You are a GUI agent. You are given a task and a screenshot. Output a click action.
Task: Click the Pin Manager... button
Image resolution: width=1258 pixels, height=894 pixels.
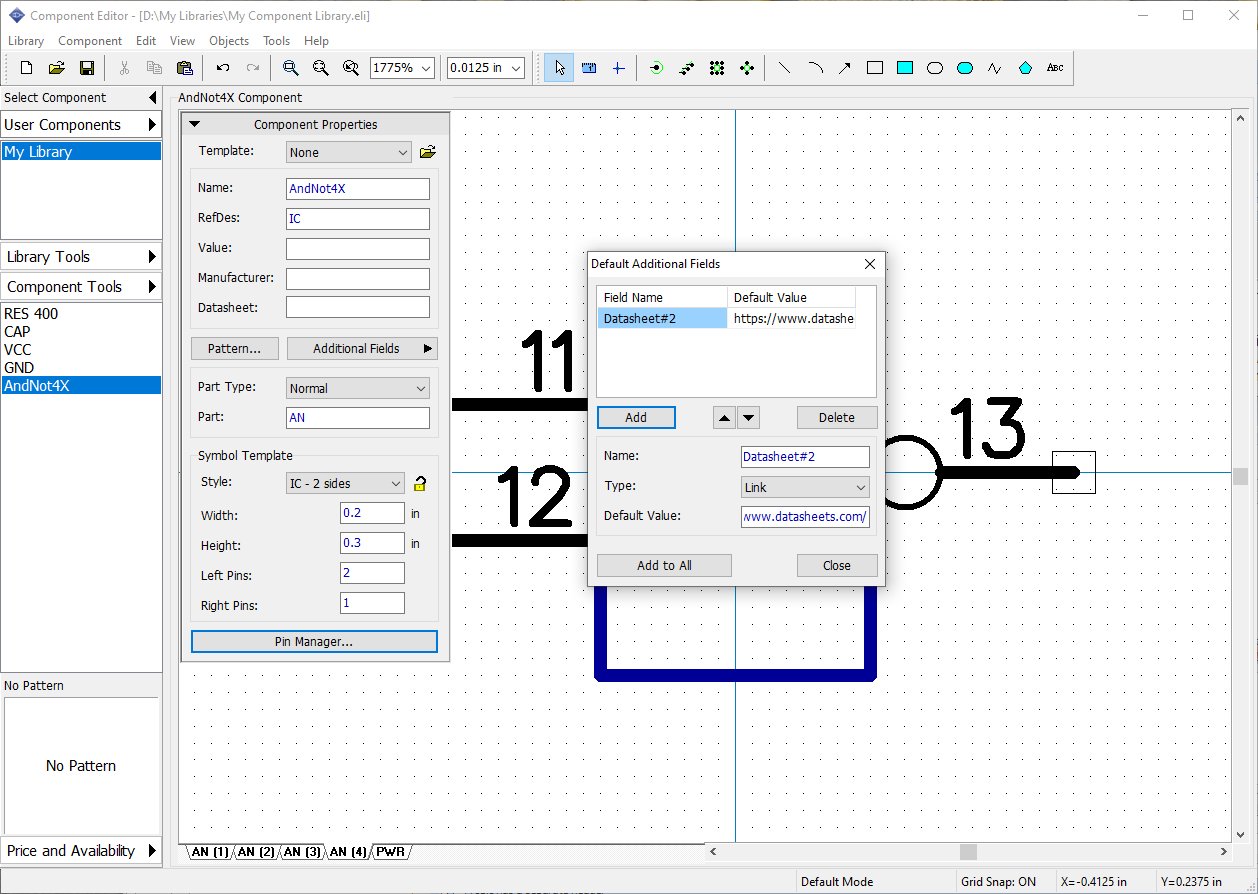(314, 641)
